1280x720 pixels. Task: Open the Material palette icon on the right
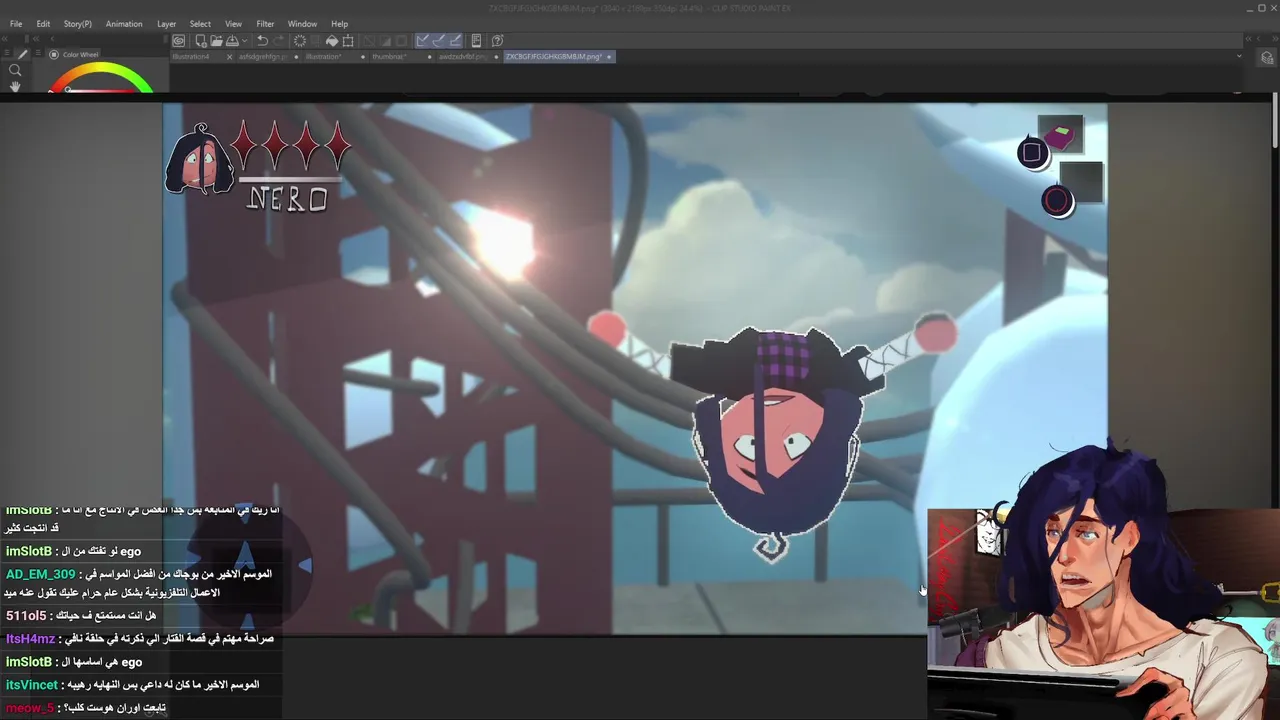point(1266,57)
